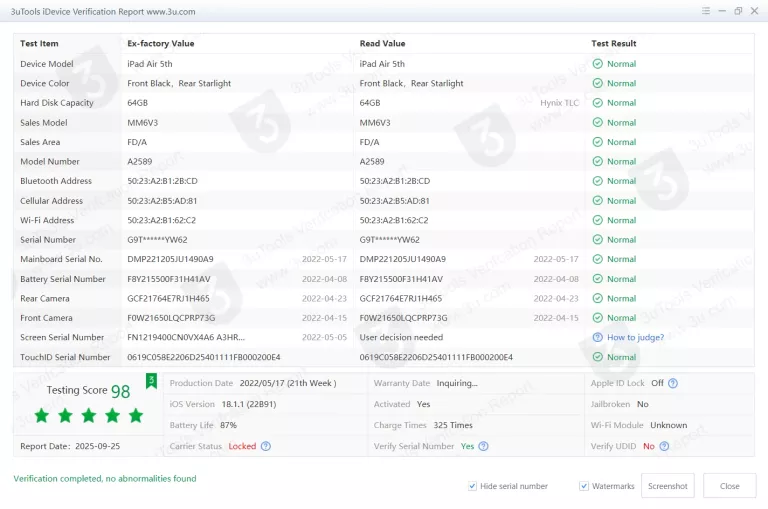Click the Test Item column header
Screen dimensions: 768x509
(x=39, y=43)
